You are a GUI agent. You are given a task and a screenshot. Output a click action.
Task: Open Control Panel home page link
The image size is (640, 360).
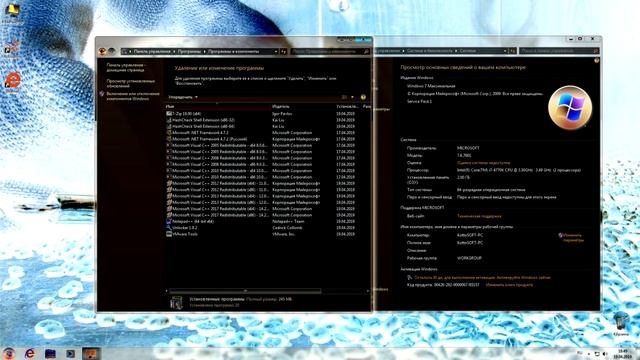126,67
